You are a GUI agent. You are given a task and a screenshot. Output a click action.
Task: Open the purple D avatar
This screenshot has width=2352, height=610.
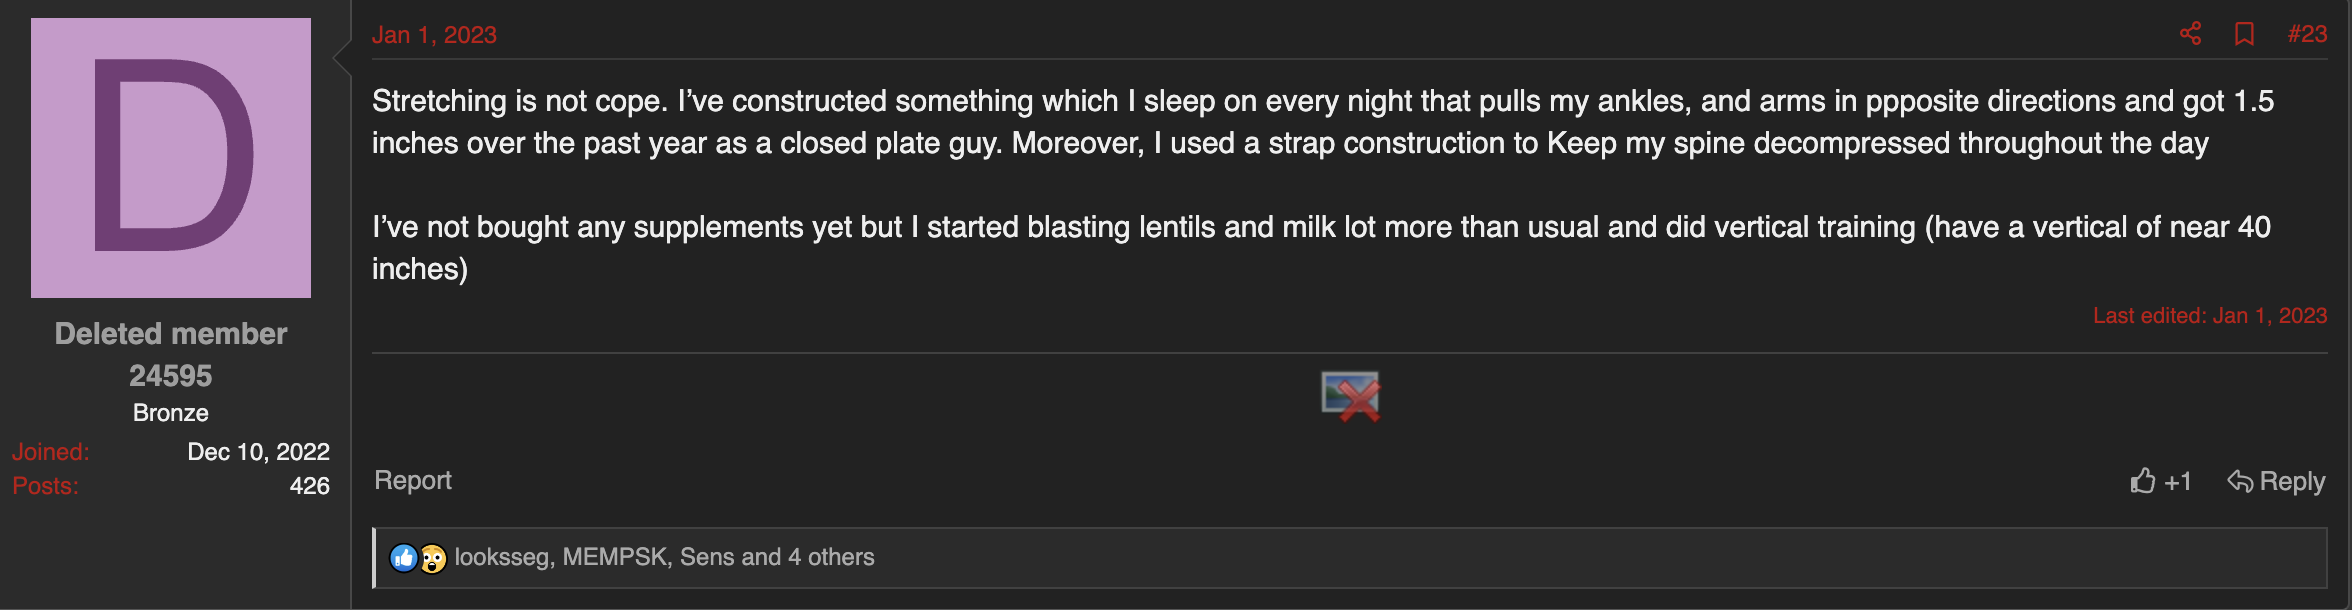click(171, 158)
